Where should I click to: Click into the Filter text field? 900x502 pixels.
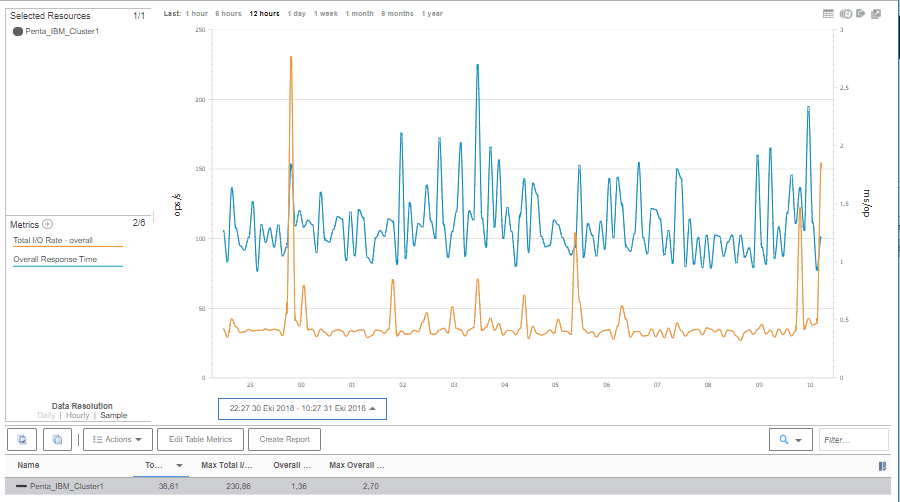pyautogui.click(x=853, y=439)
